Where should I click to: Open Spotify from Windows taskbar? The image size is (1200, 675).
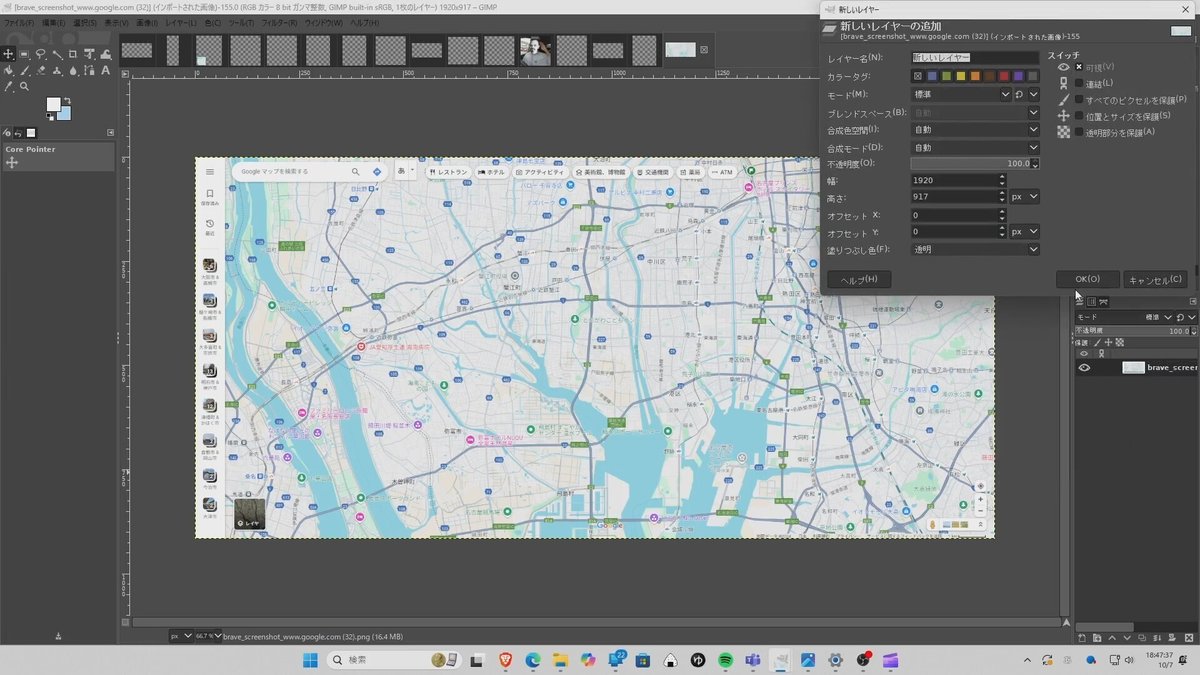[x=726, y=660]
